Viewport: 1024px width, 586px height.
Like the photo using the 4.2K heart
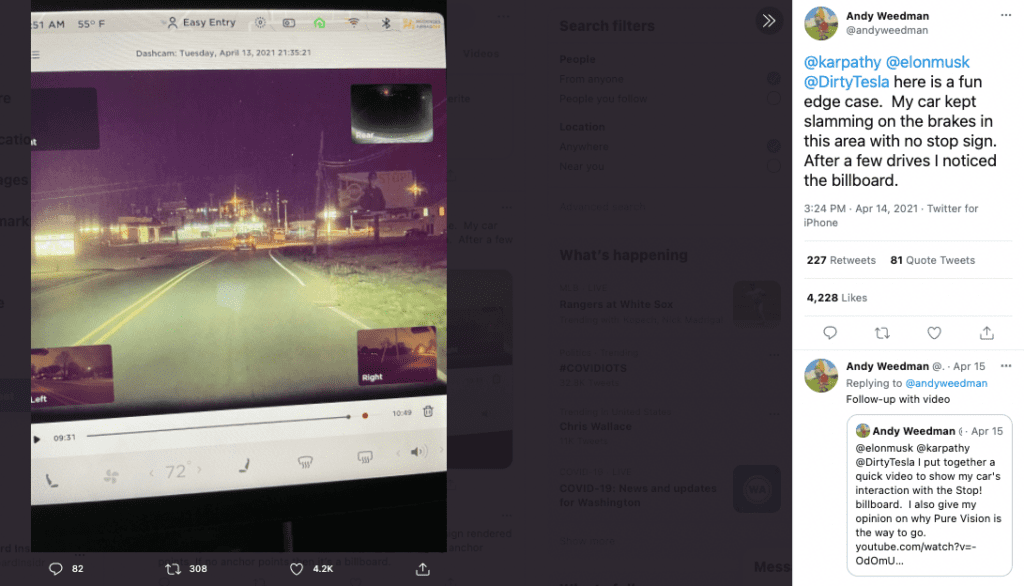pyautogui.click(x=296, y=568)
